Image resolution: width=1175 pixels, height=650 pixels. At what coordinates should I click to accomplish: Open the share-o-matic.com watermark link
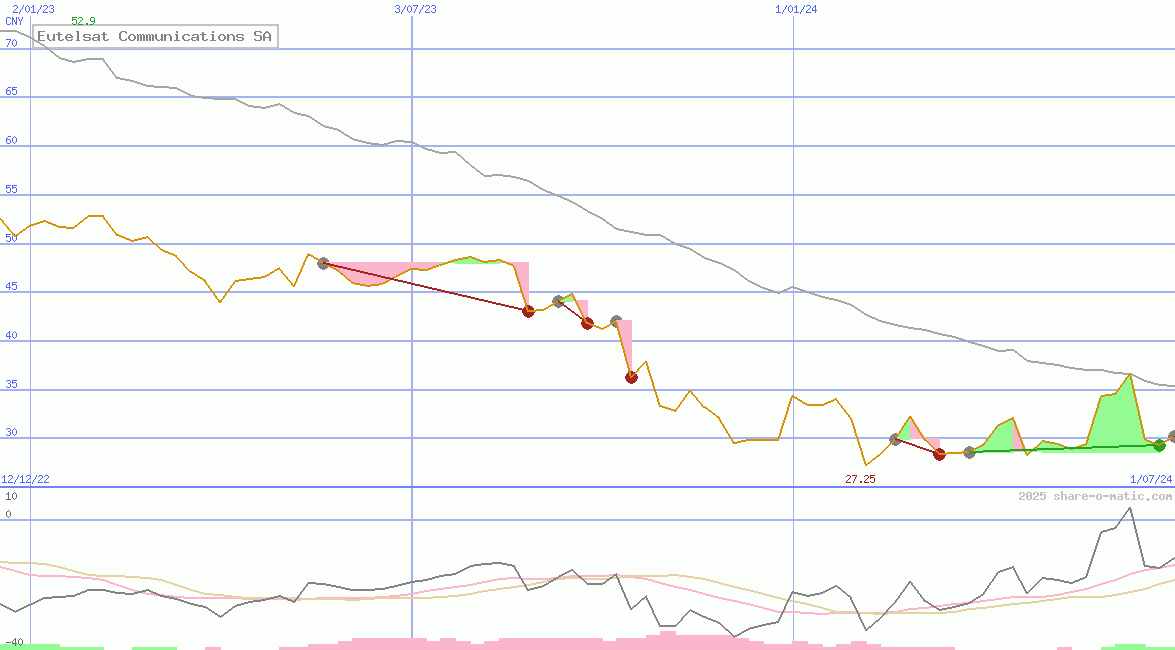tap(1095, 496)
